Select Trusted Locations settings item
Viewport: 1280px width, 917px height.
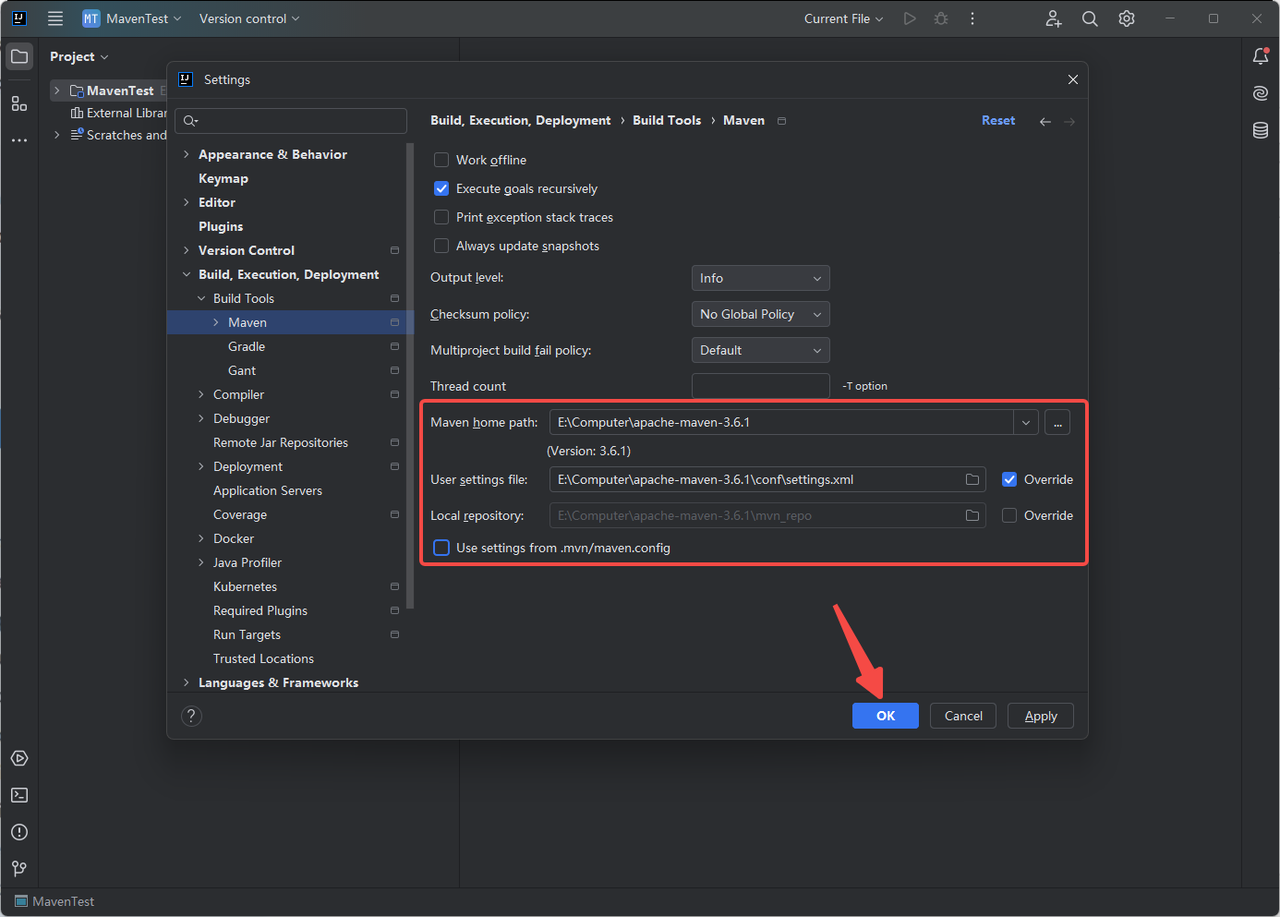tap(263, 658)
